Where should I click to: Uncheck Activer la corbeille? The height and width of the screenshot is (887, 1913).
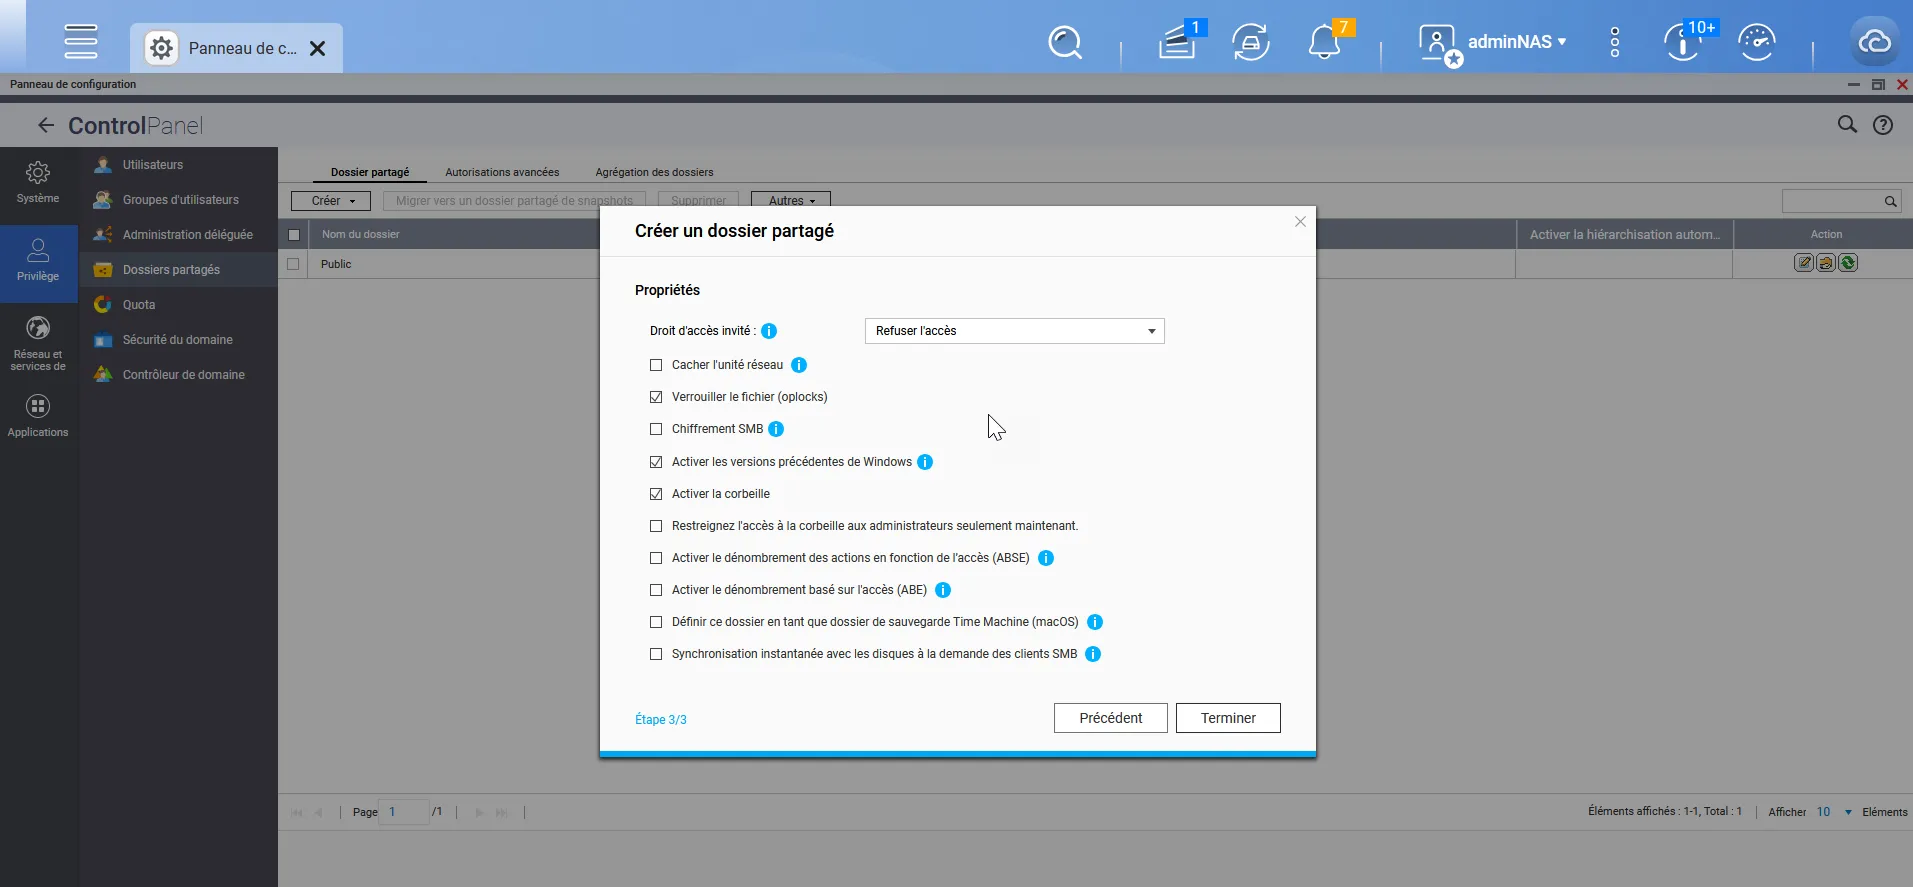[x=656, y=494]
